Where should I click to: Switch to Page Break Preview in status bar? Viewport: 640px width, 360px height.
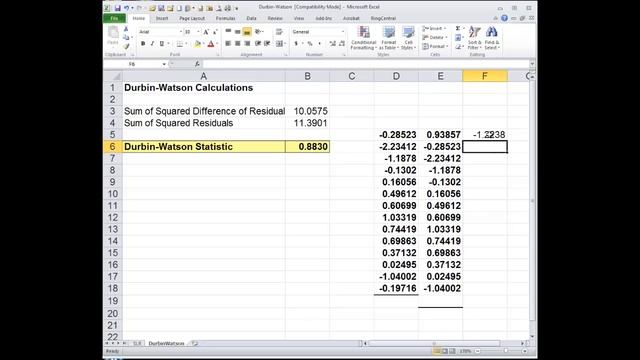pyautogui.click(x=452, y=351)
